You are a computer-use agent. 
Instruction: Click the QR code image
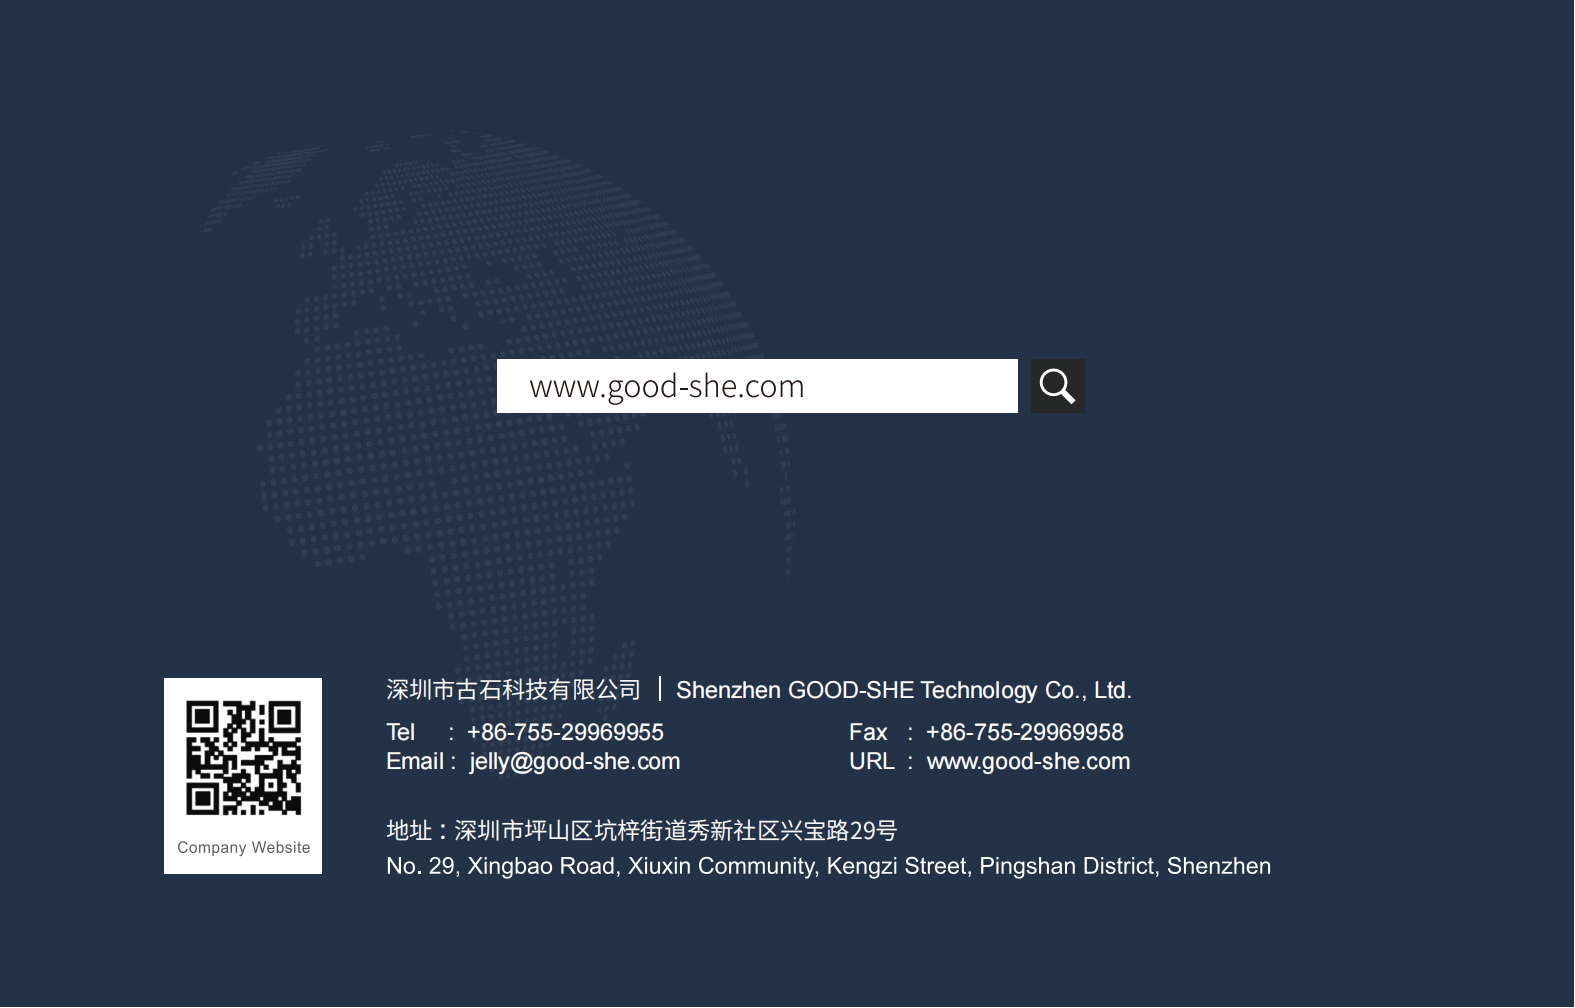(x=243, y=757)
